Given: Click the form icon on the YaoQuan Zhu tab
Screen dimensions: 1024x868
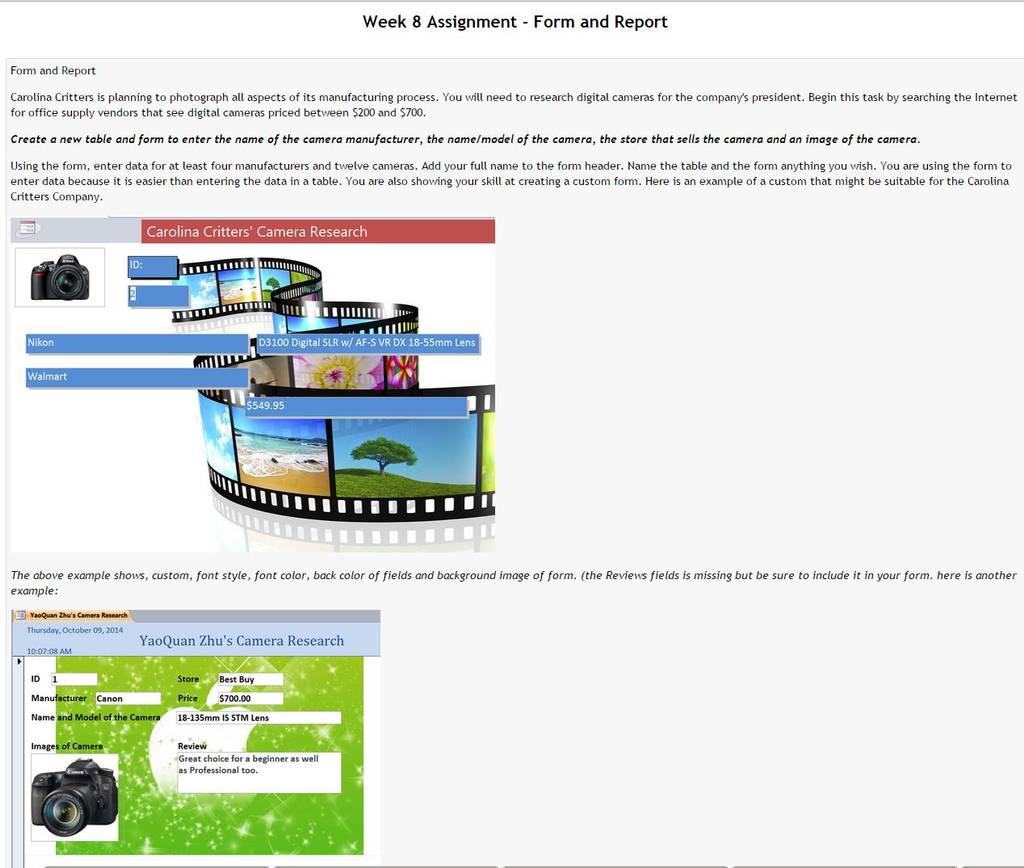Looking at the screenshot, I should 21,615.
